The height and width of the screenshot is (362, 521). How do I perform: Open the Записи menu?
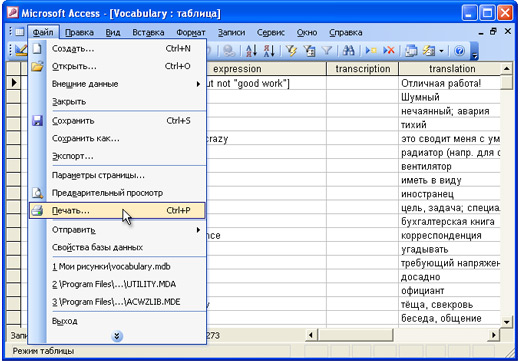pyautogui.click(x=231, y=32)
